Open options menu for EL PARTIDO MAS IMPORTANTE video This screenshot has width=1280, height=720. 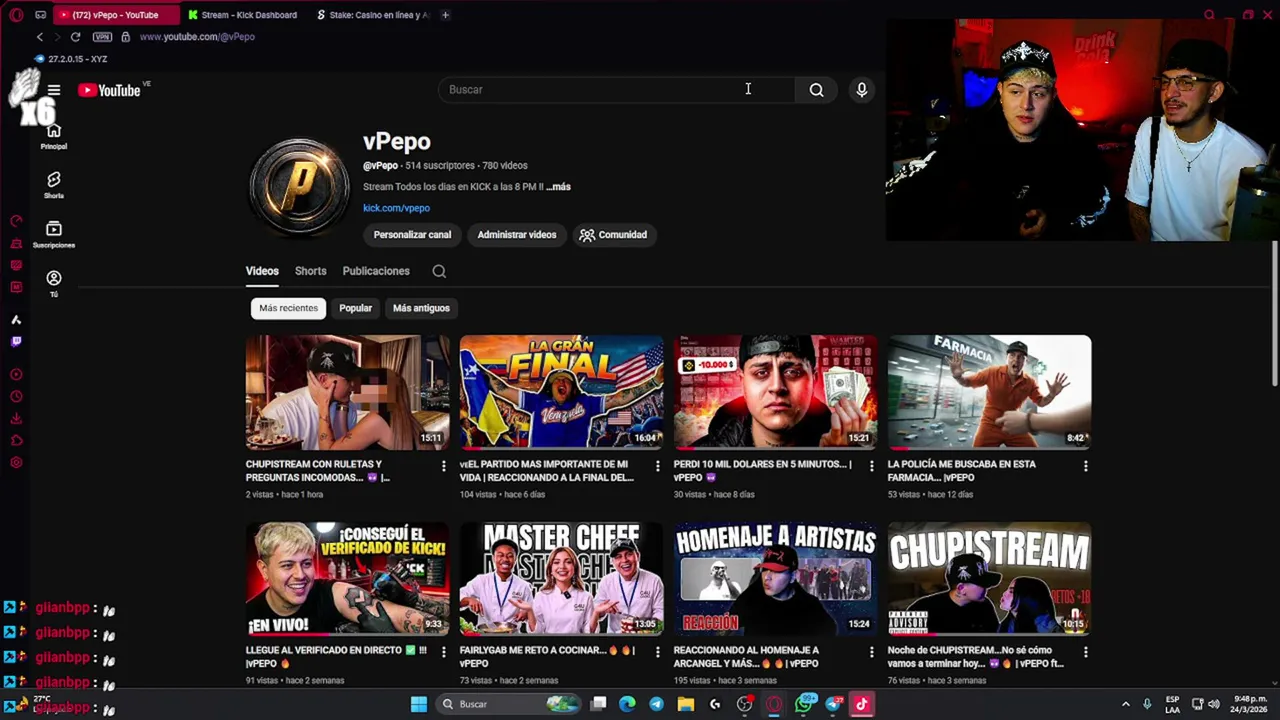(x=657, y=466)
